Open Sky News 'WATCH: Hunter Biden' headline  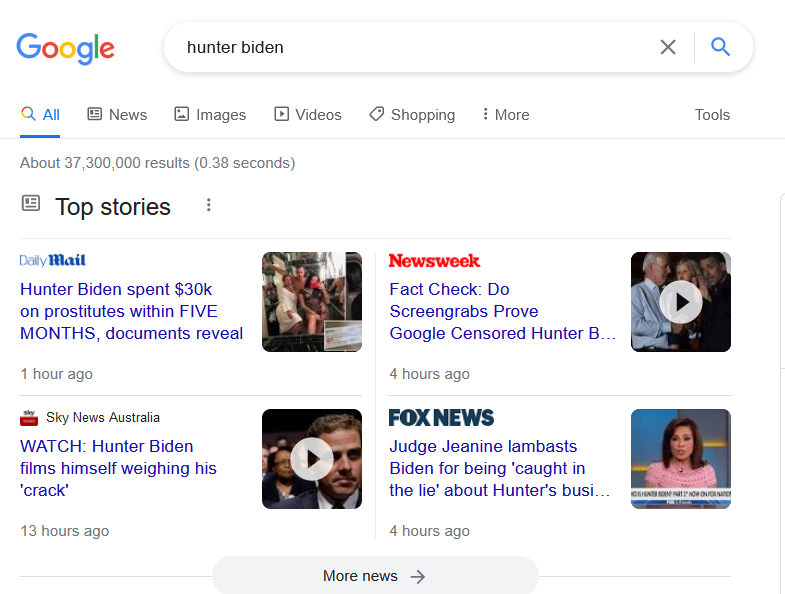tap(118, 468)
